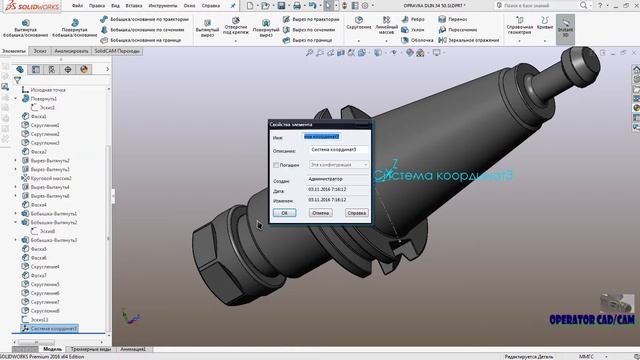The height and width of the screenshot is (360, 640).
Task: Open the Вставка menu
Action: 134,6
